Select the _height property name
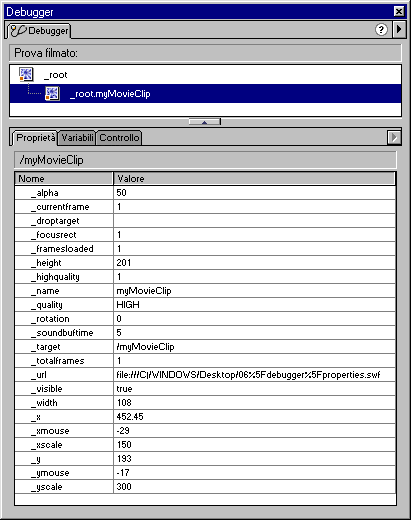The width and height of the screenshot is (411, 520). [x=46, y=263]
